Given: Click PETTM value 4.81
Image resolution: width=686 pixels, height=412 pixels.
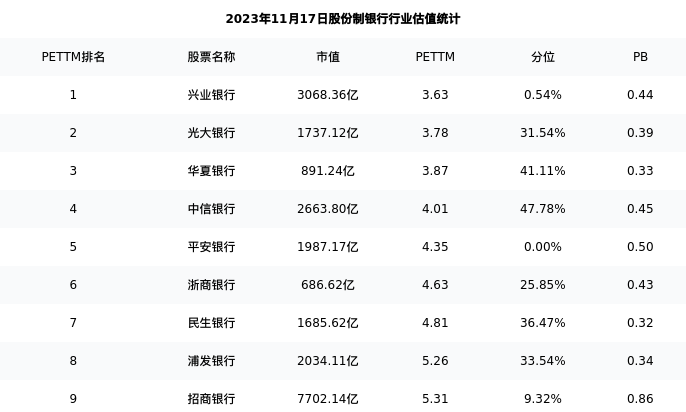Looking at the screenshot, I should click(x=435, y=323).
